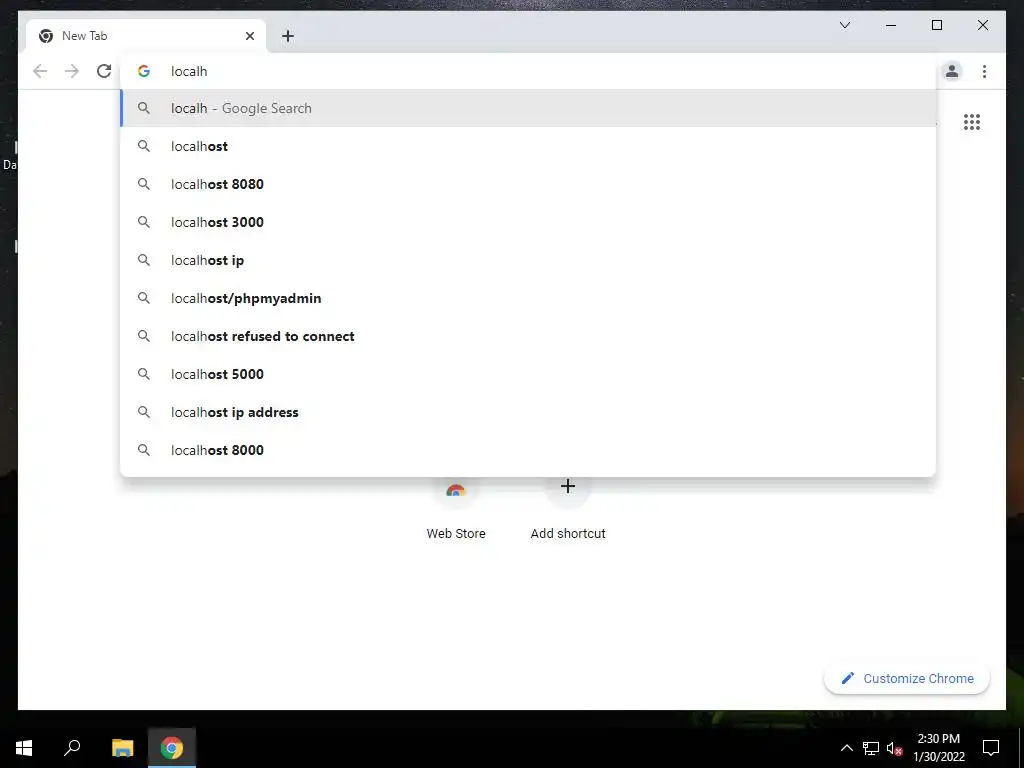Open a new tab with the plus button

click(288, 36)
